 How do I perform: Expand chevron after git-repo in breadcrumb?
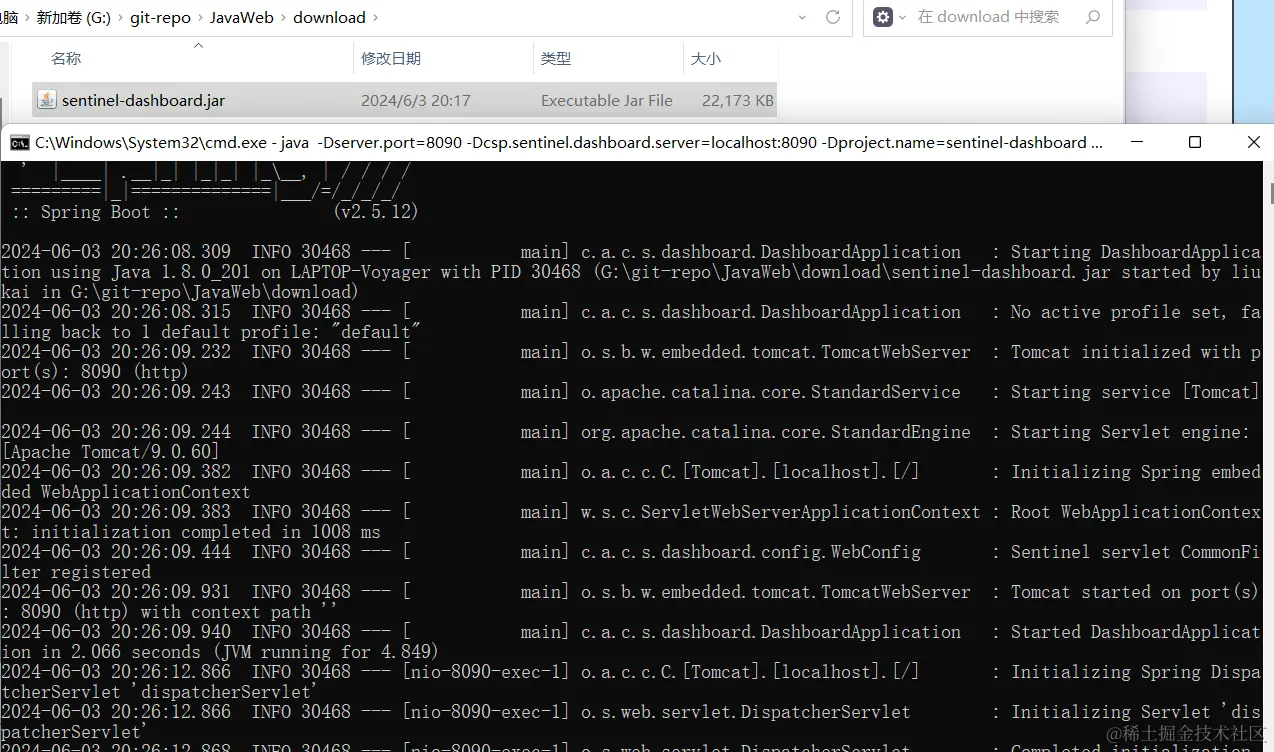coord(200,18)
